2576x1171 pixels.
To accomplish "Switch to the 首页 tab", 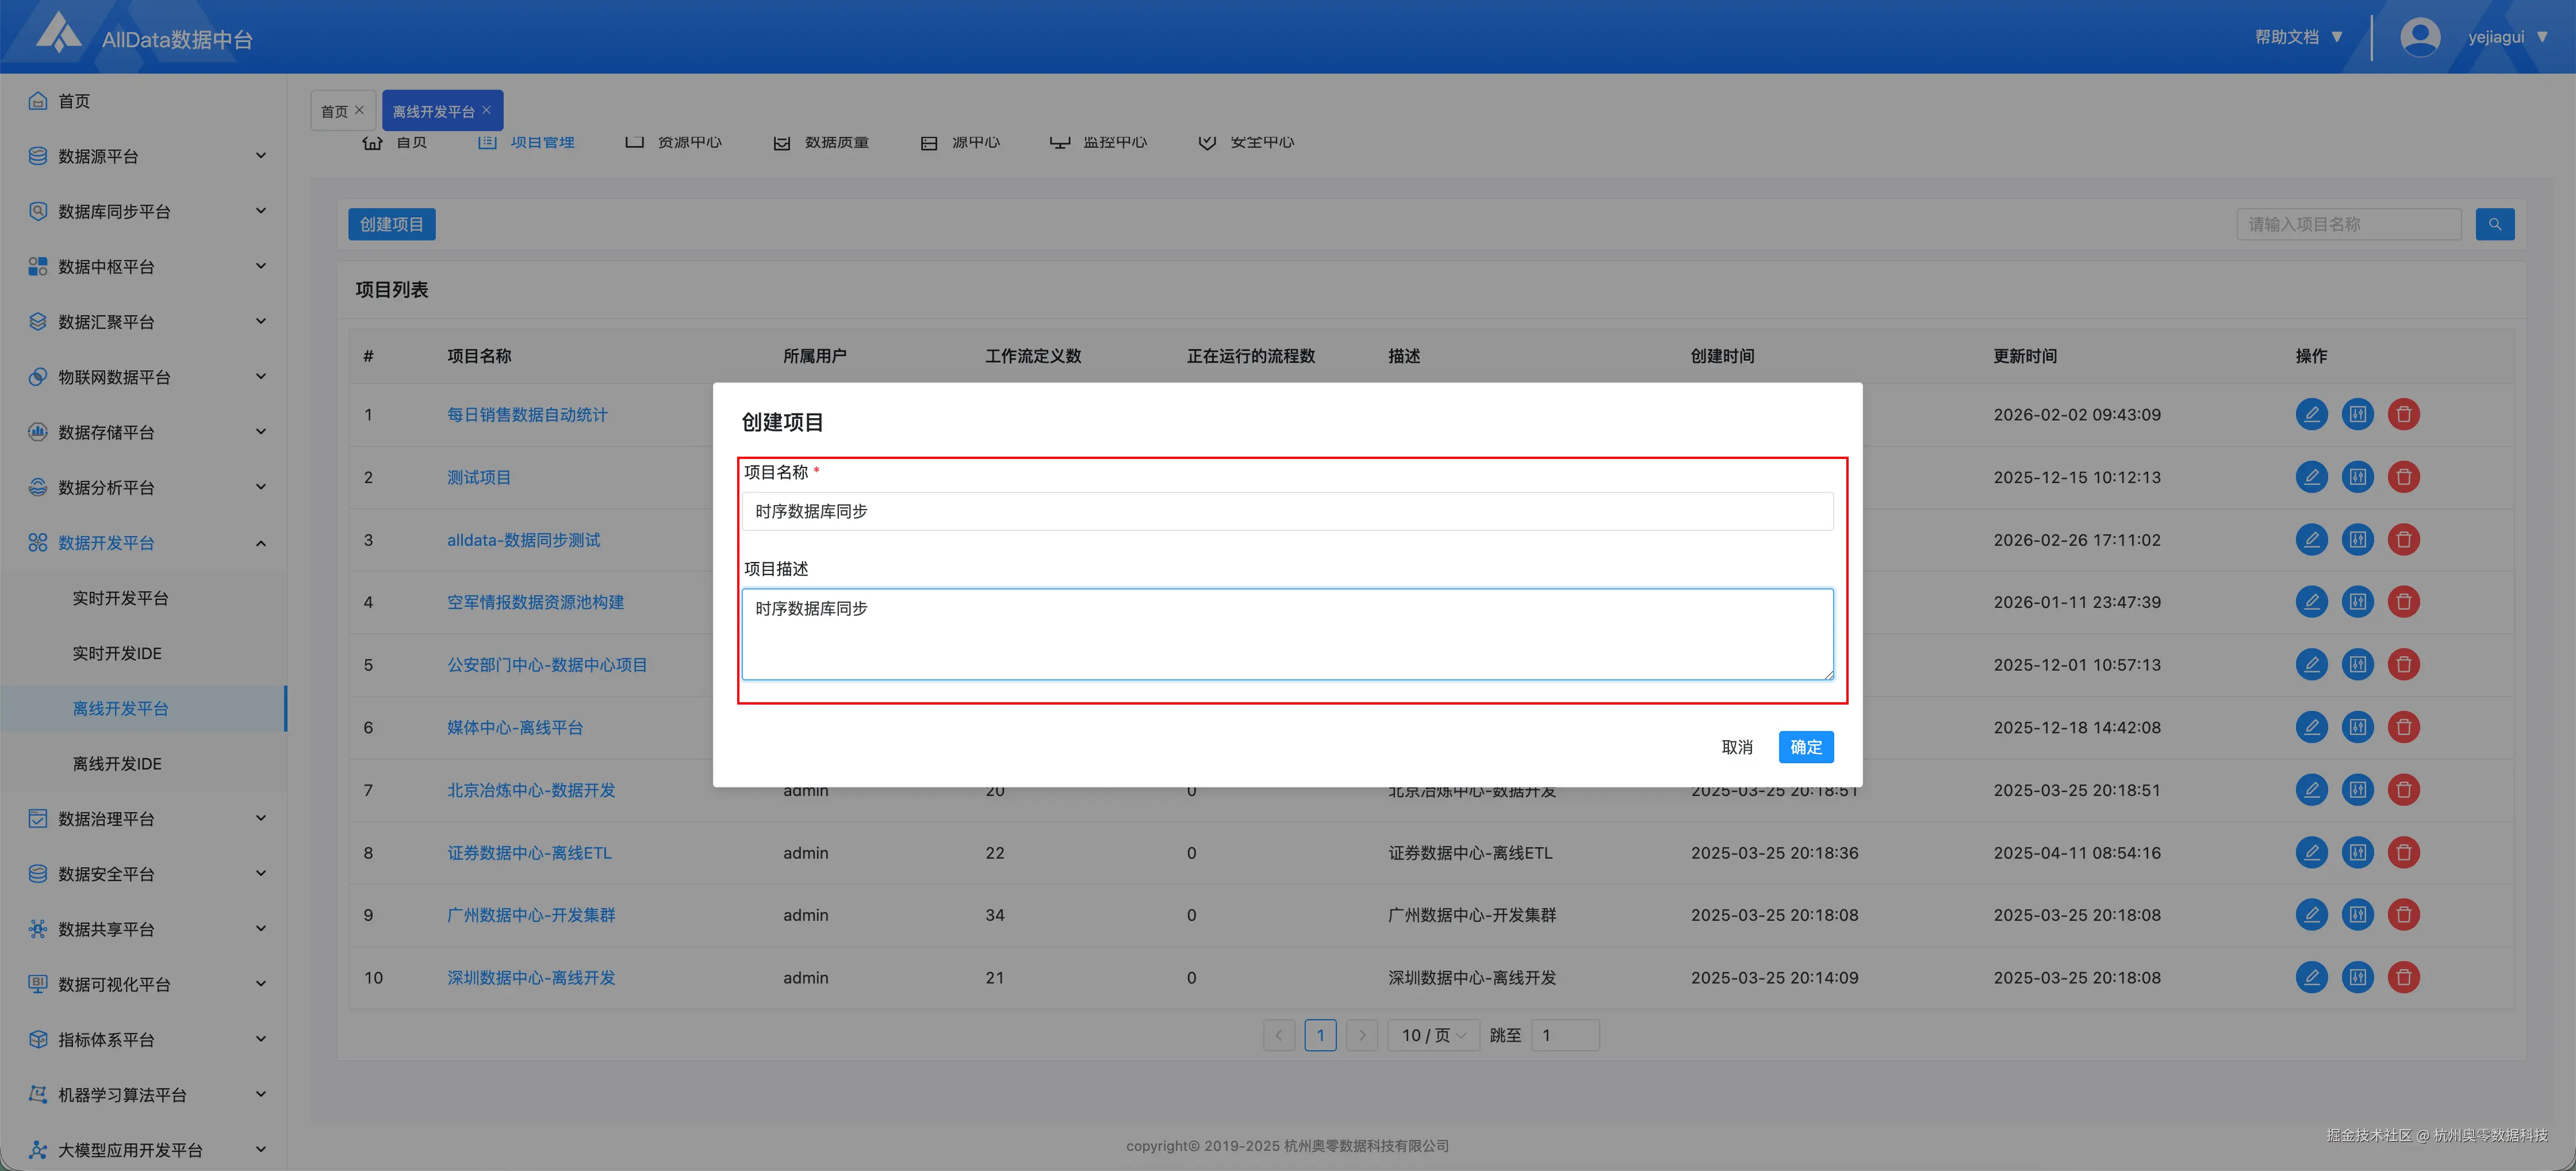I will [334, 111].
